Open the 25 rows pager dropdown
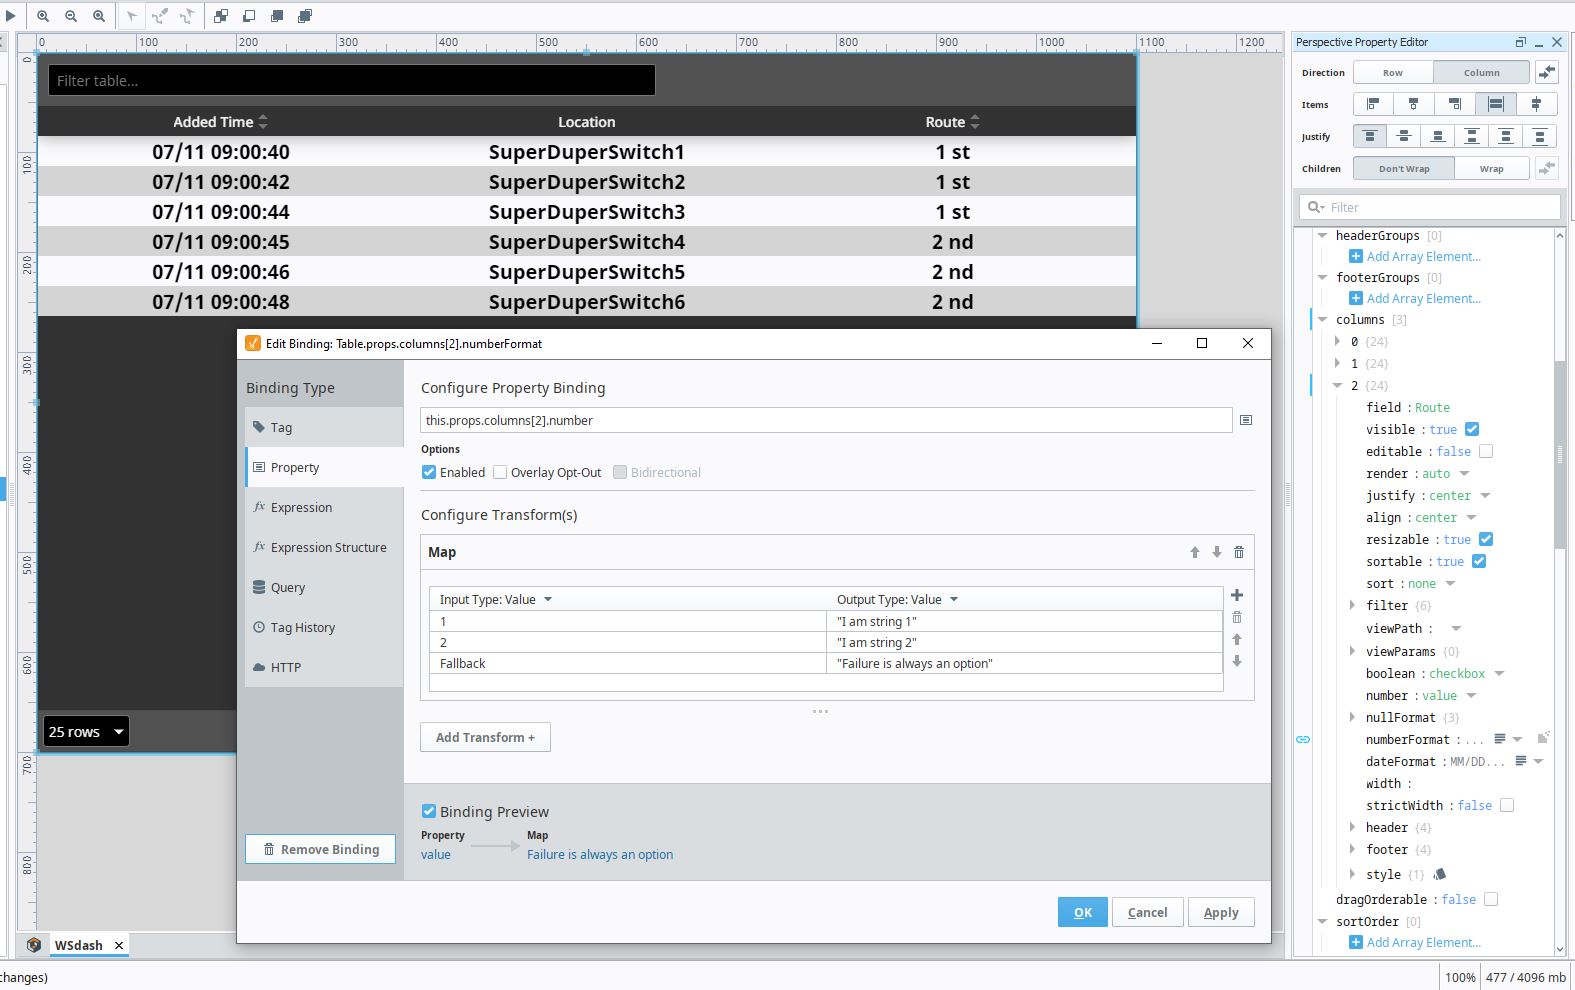 86,732
